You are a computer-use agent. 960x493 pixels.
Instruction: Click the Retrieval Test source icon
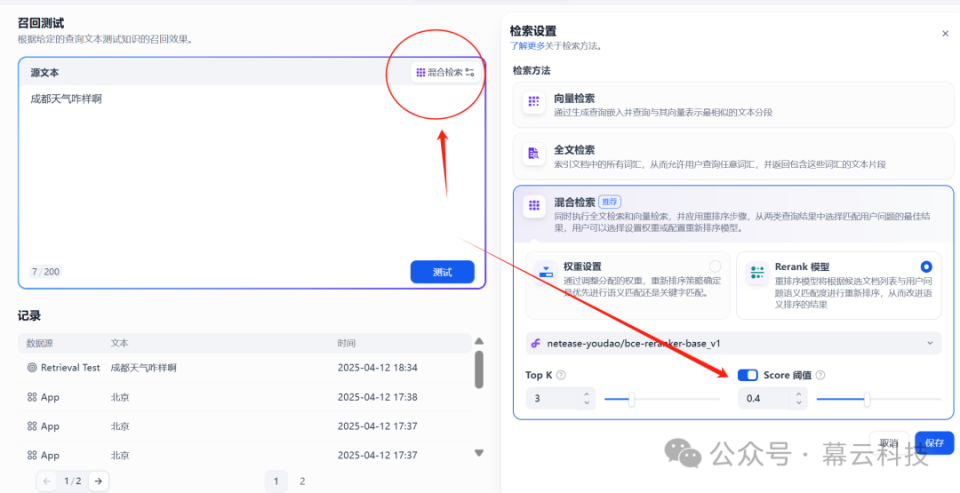tap(32, 367)
